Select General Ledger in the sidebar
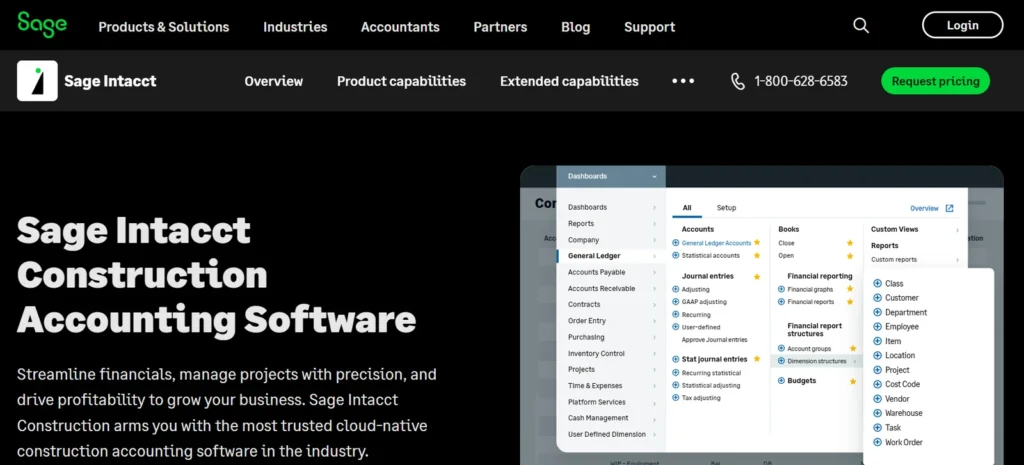1024x465 pixels. (594, 256)
